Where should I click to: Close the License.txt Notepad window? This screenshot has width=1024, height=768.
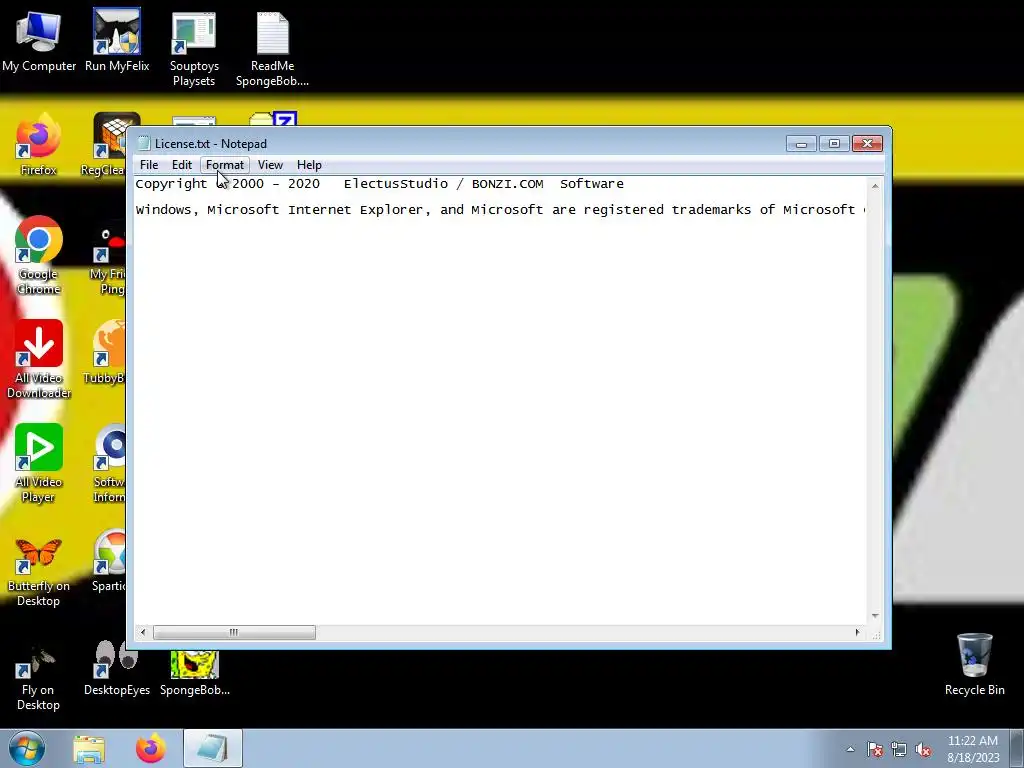coord(867,144)
